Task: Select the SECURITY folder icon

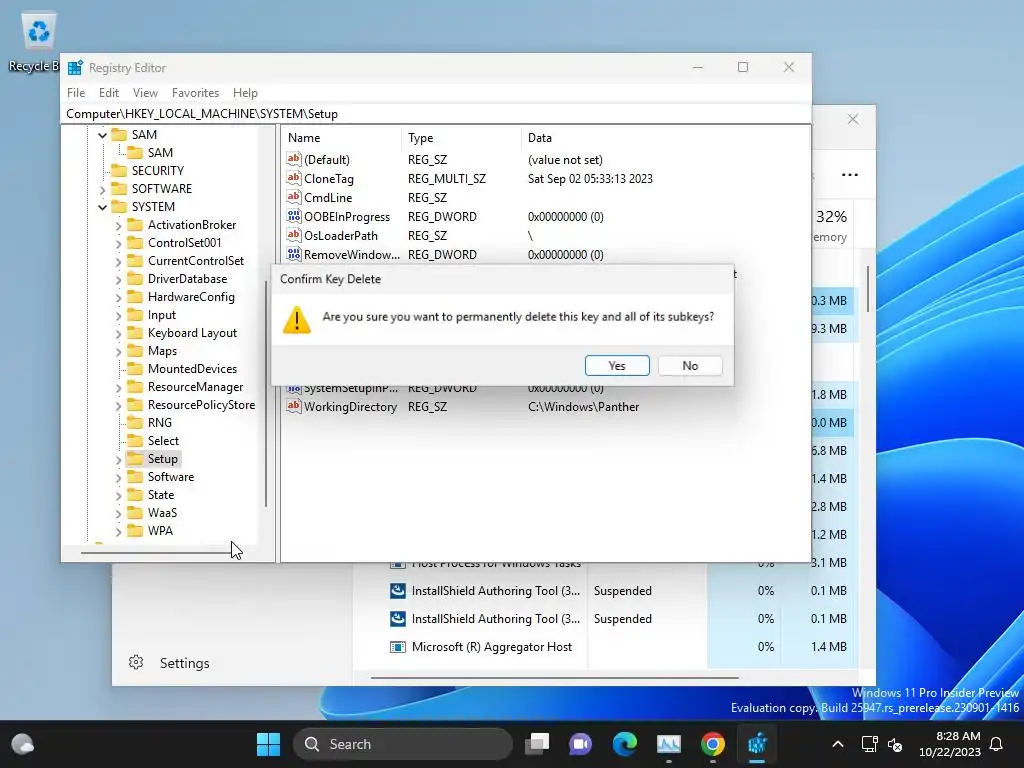Action: 119,170
